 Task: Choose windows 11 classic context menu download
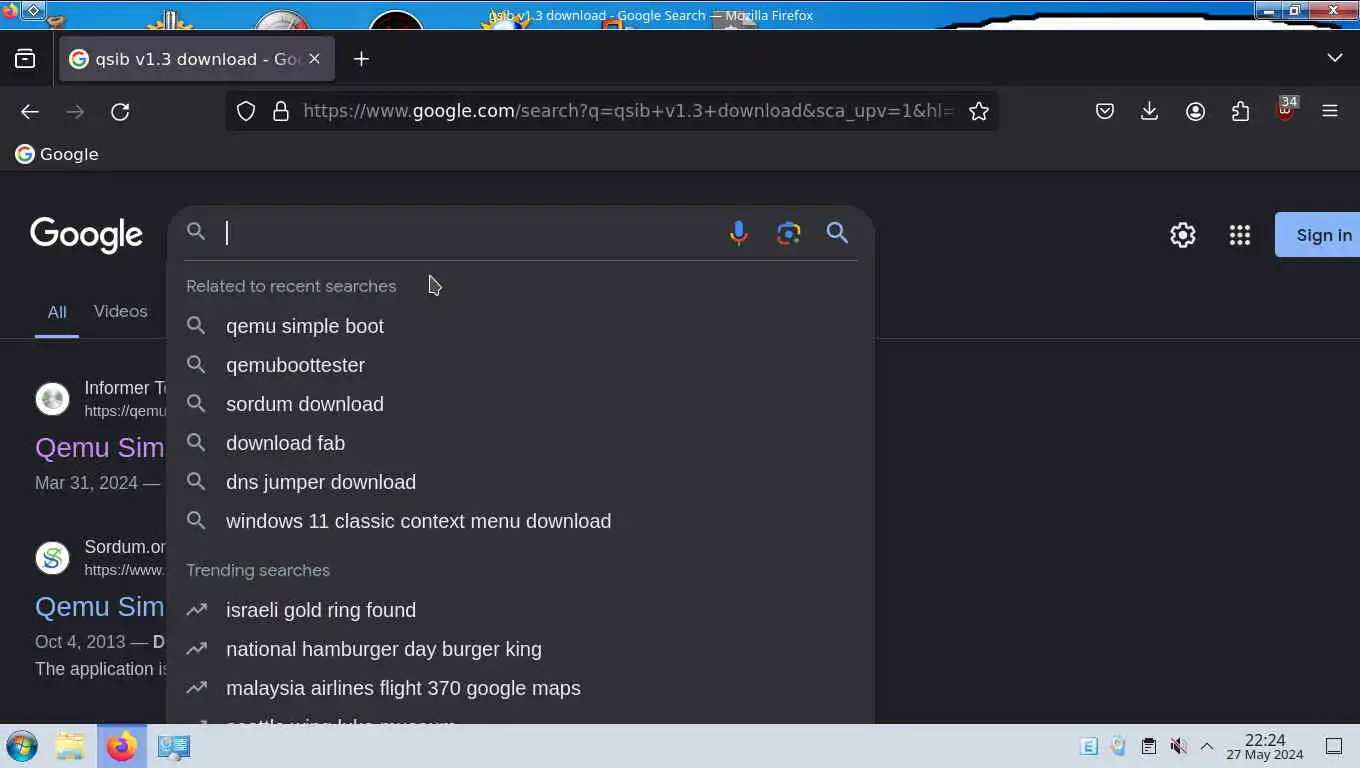tap(520, 521)
